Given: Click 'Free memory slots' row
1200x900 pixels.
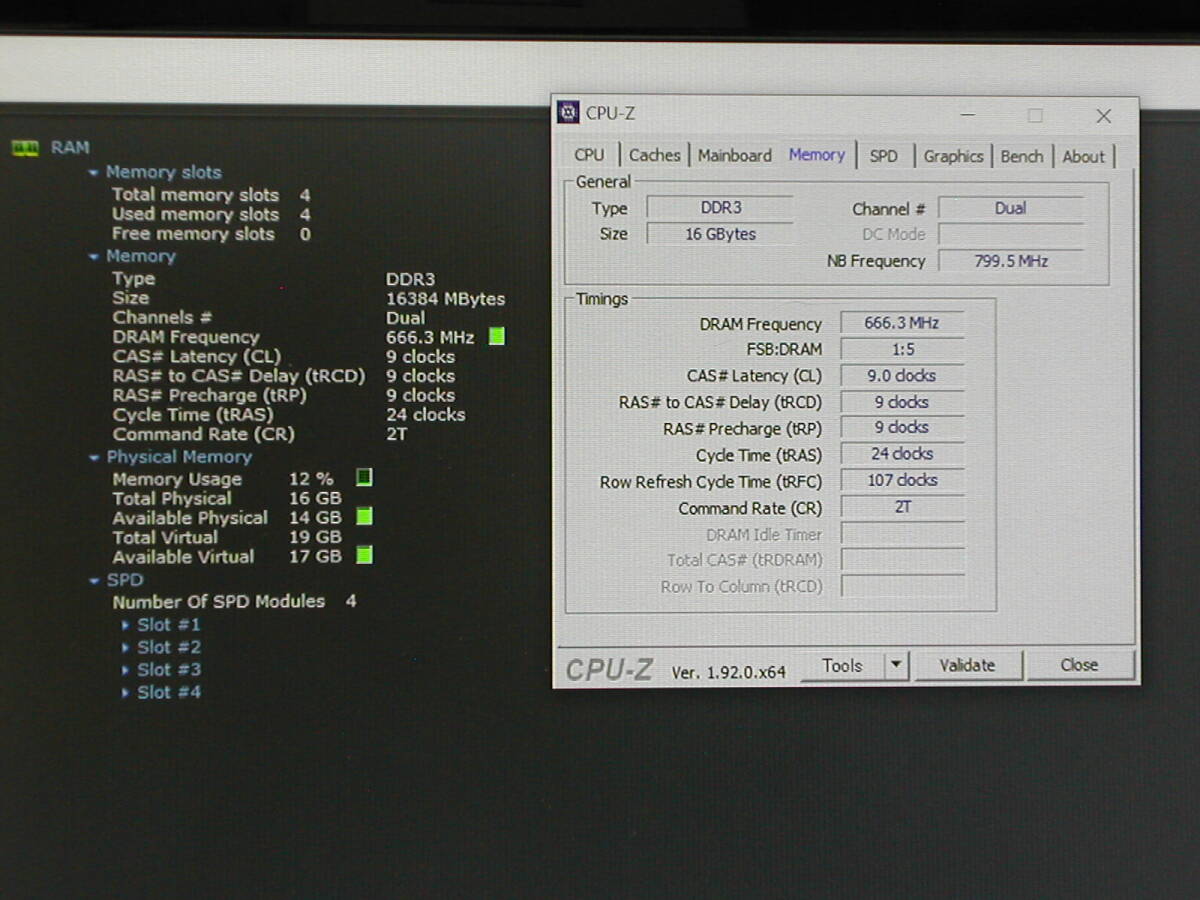Looking at the screenshot, I should 211,234.
